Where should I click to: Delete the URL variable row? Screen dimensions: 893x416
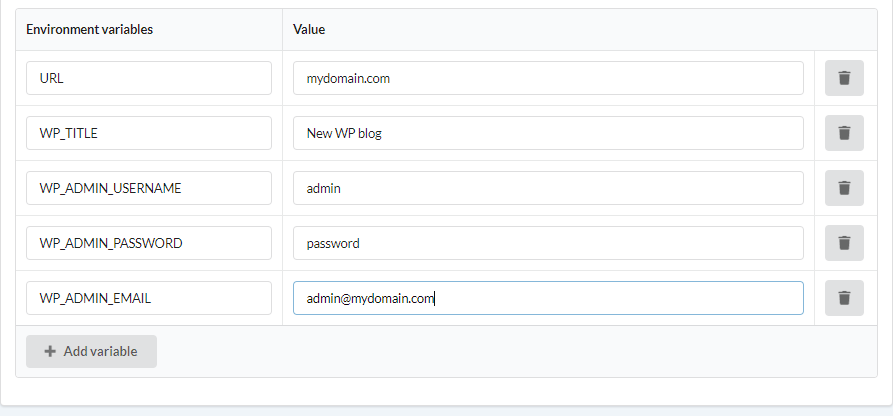pos(844,78)
